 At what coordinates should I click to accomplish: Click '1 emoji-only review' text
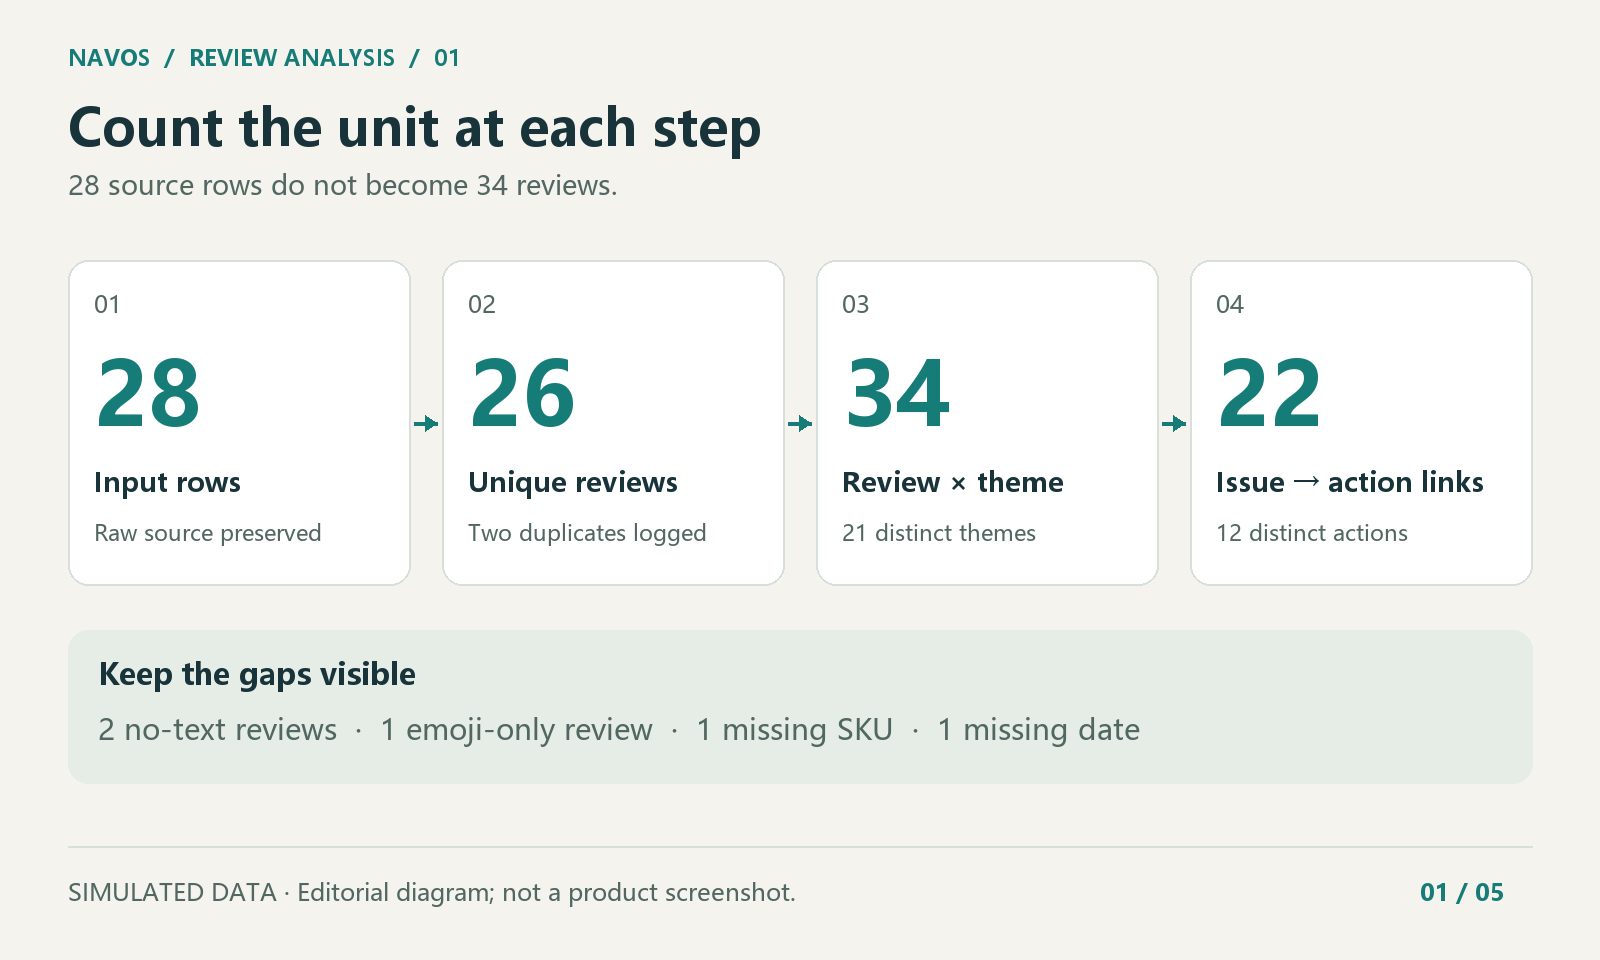tap(517, 730)
